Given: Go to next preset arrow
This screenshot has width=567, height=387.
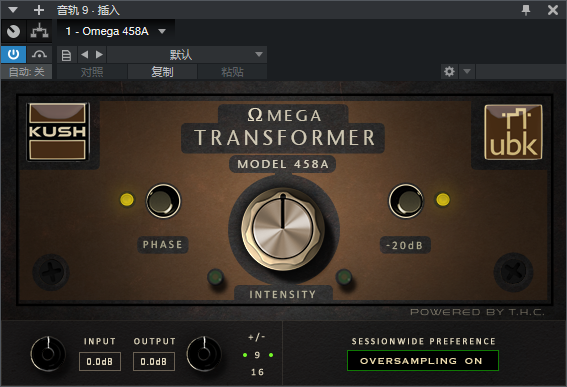Looking at the screenshot, I should 99,55.
